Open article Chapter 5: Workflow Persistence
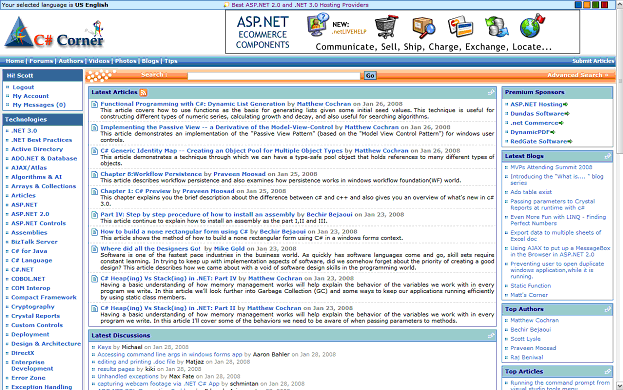623x390 pixels. (151, 174)
